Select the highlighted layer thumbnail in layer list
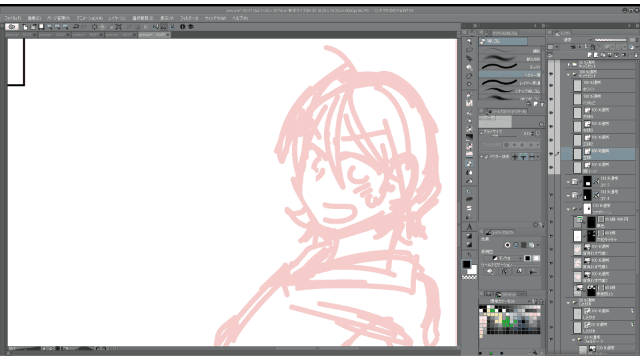This screenshot has height=360, width=640. pyautogui.click(x=577, y=154)
